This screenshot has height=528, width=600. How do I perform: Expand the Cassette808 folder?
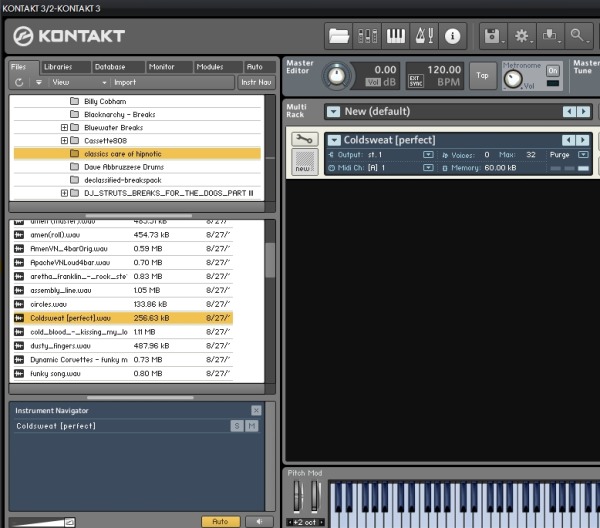pos(64,140)
